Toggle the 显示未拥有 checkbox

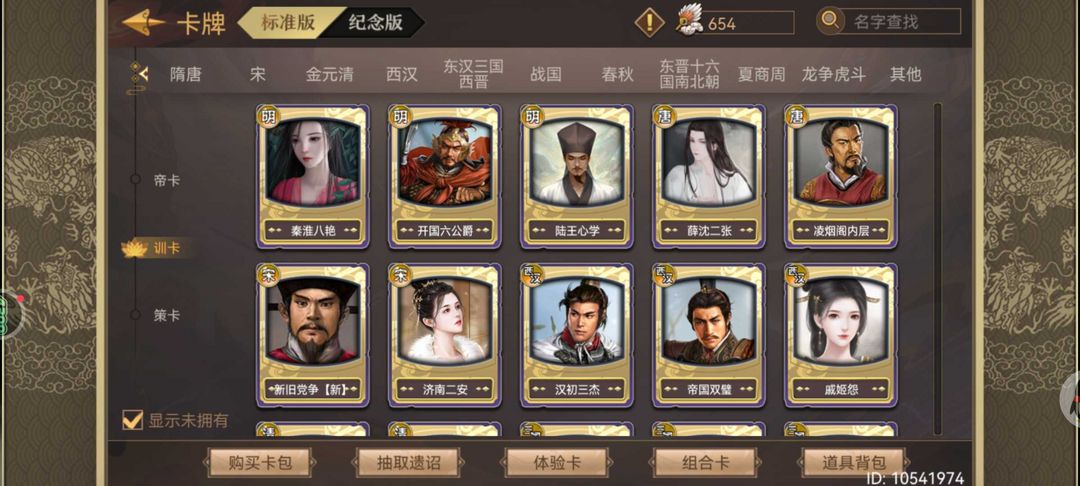point(132,419)
